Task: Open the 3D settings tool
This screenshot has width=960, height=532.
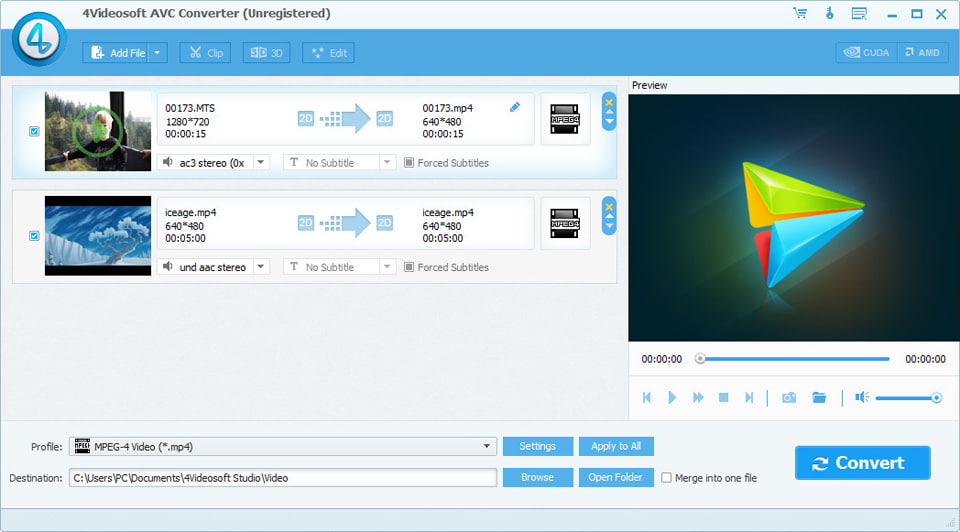Action: pos(266,53)
